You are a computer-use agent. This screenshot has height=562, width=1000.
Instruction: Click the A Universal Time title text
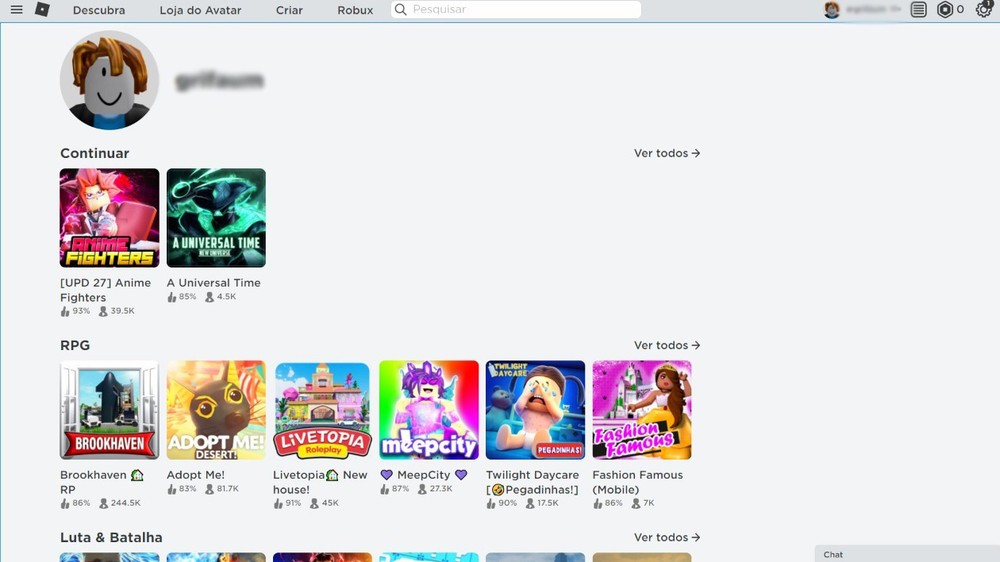tap(214, 283)
